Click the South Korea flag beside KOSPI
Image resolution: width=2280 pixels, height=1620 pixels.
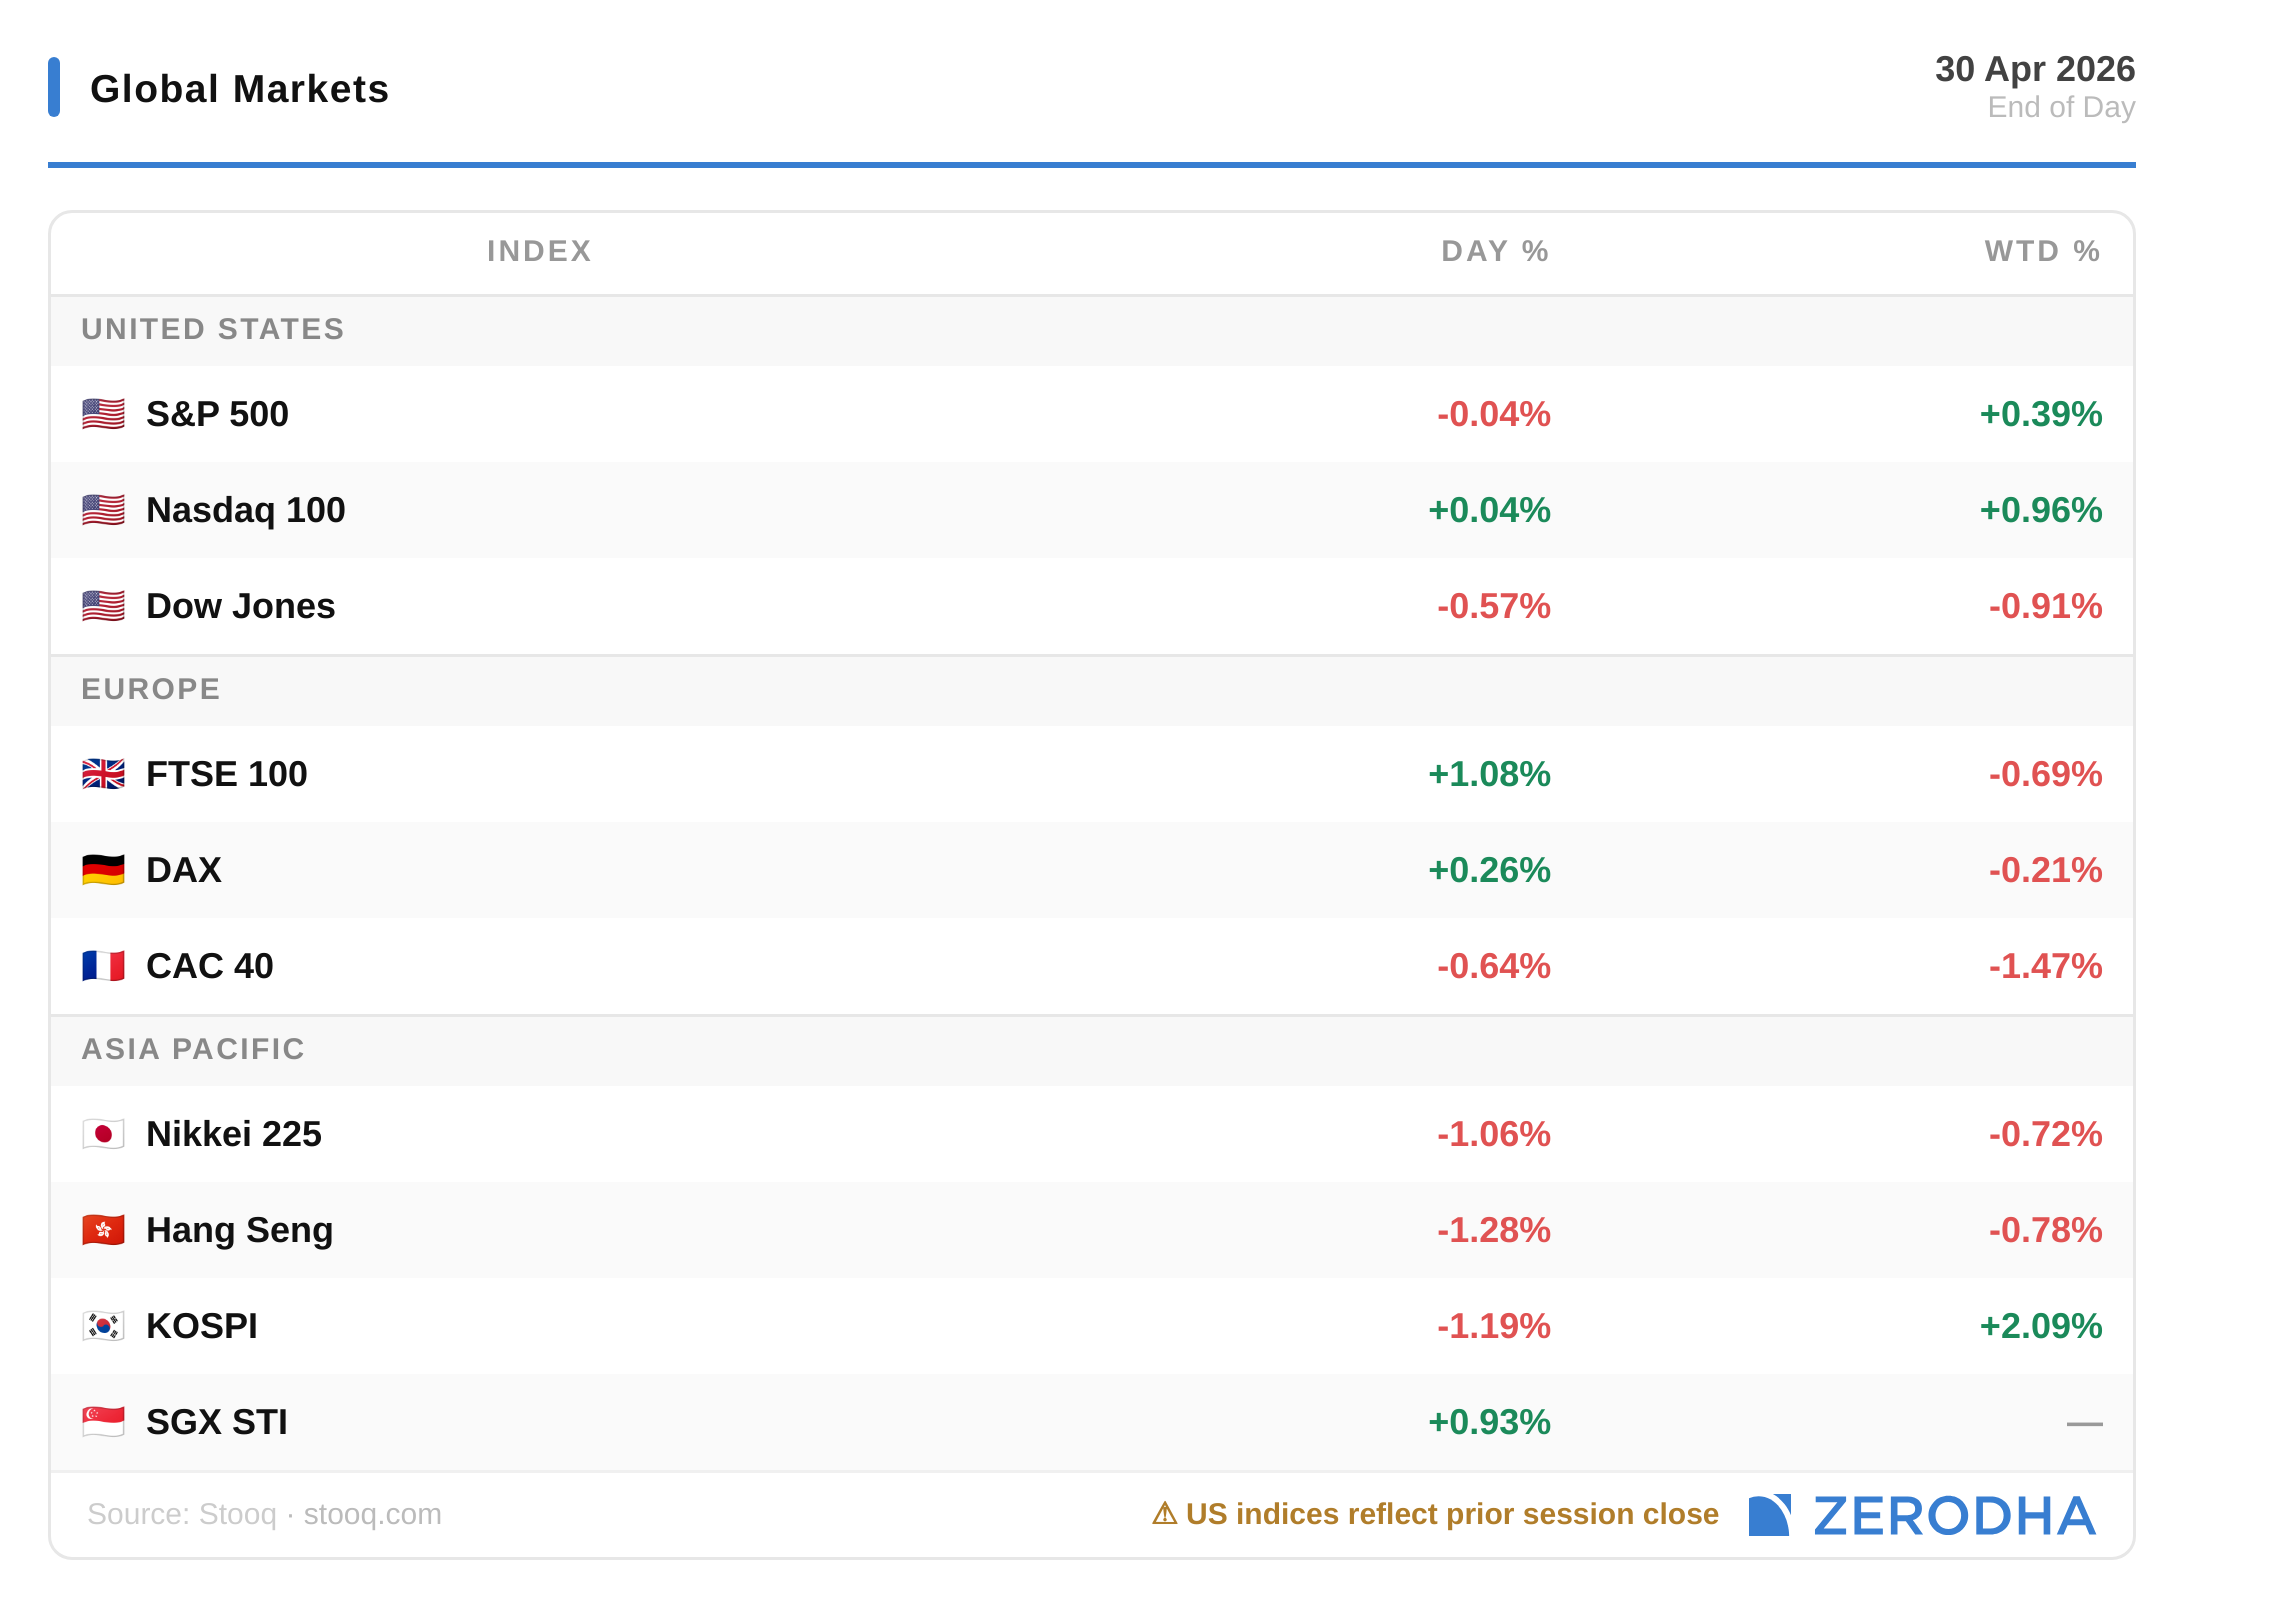click(103, 1326)
